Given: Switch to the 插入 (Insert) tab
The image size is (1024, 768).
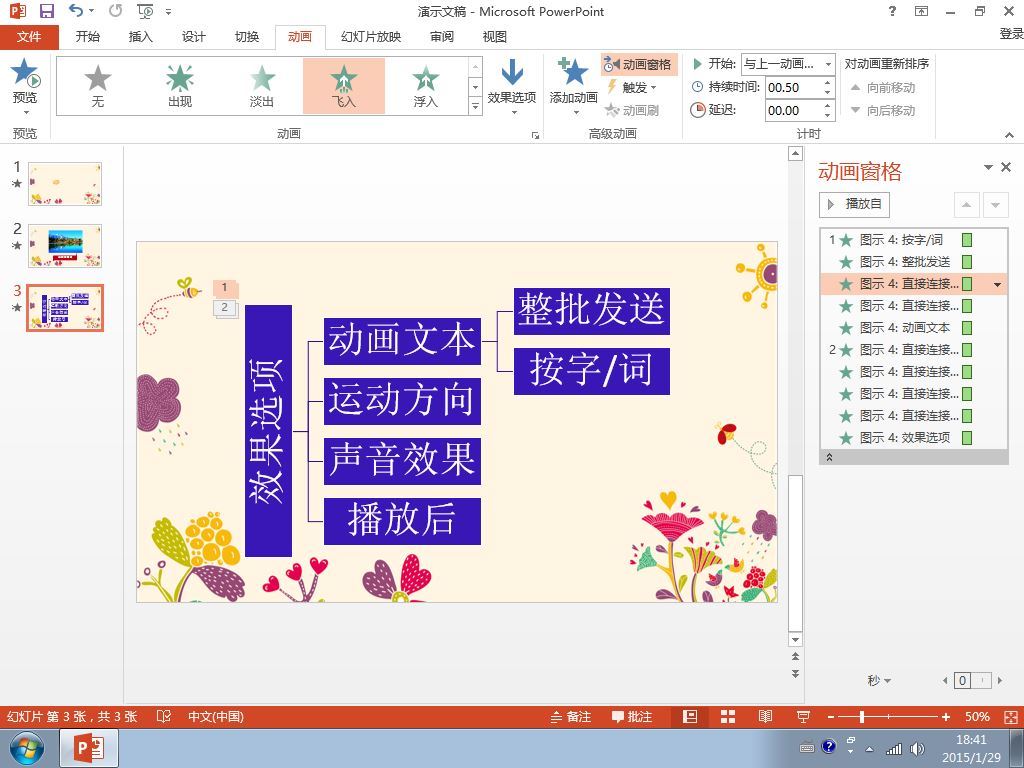Looking at the screenshot, I should coord(140,37).
